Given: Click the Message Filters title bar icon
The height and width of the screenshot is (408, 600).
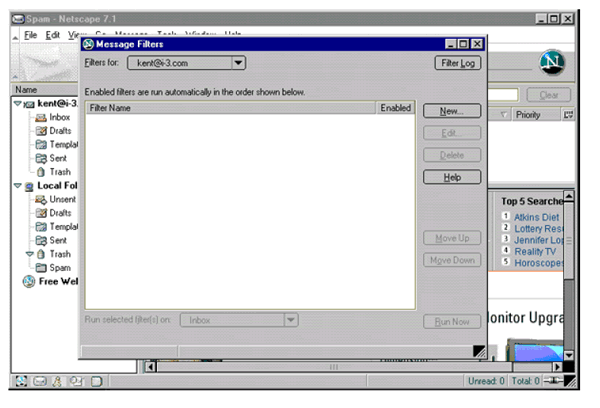Looking at the screenshot, I should tap(88, 44).
